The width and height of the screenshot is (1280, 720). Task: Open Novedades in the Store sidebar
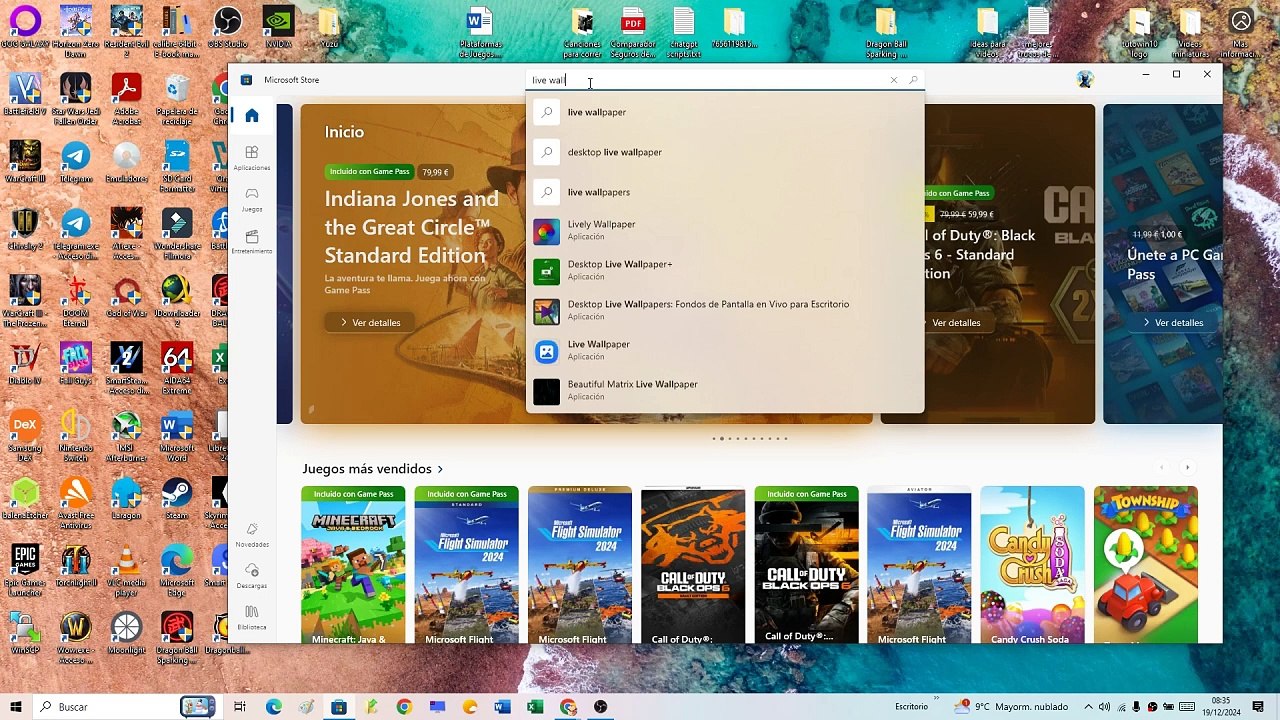pyautogui.click(x=252, y=534)
